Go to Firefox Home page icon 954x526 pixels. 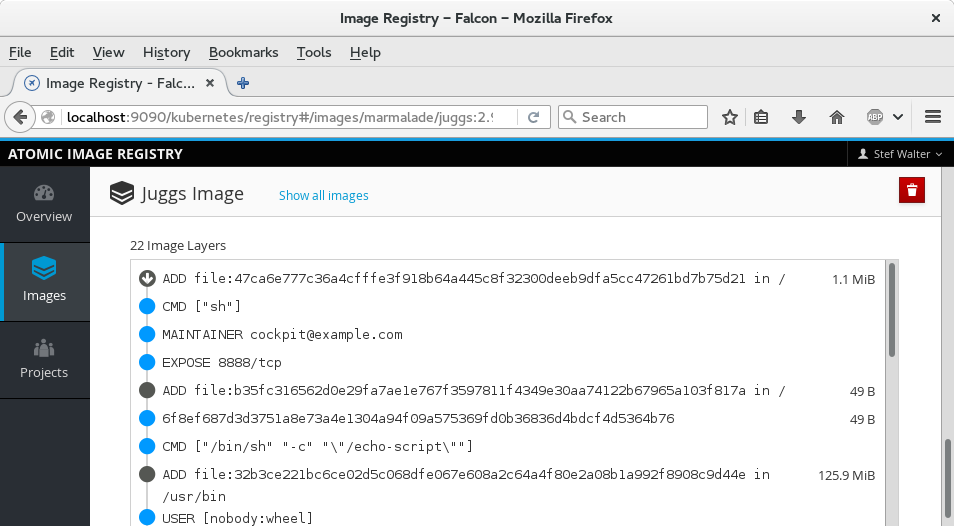pos(837,117)
